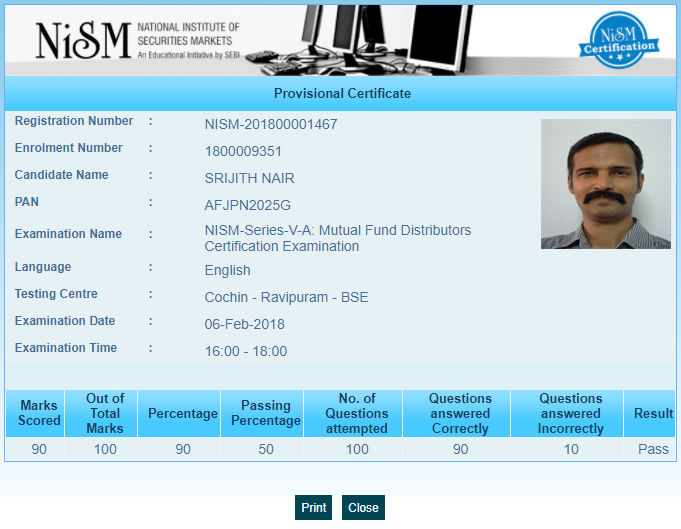Click the Testing Centre label

56,294
